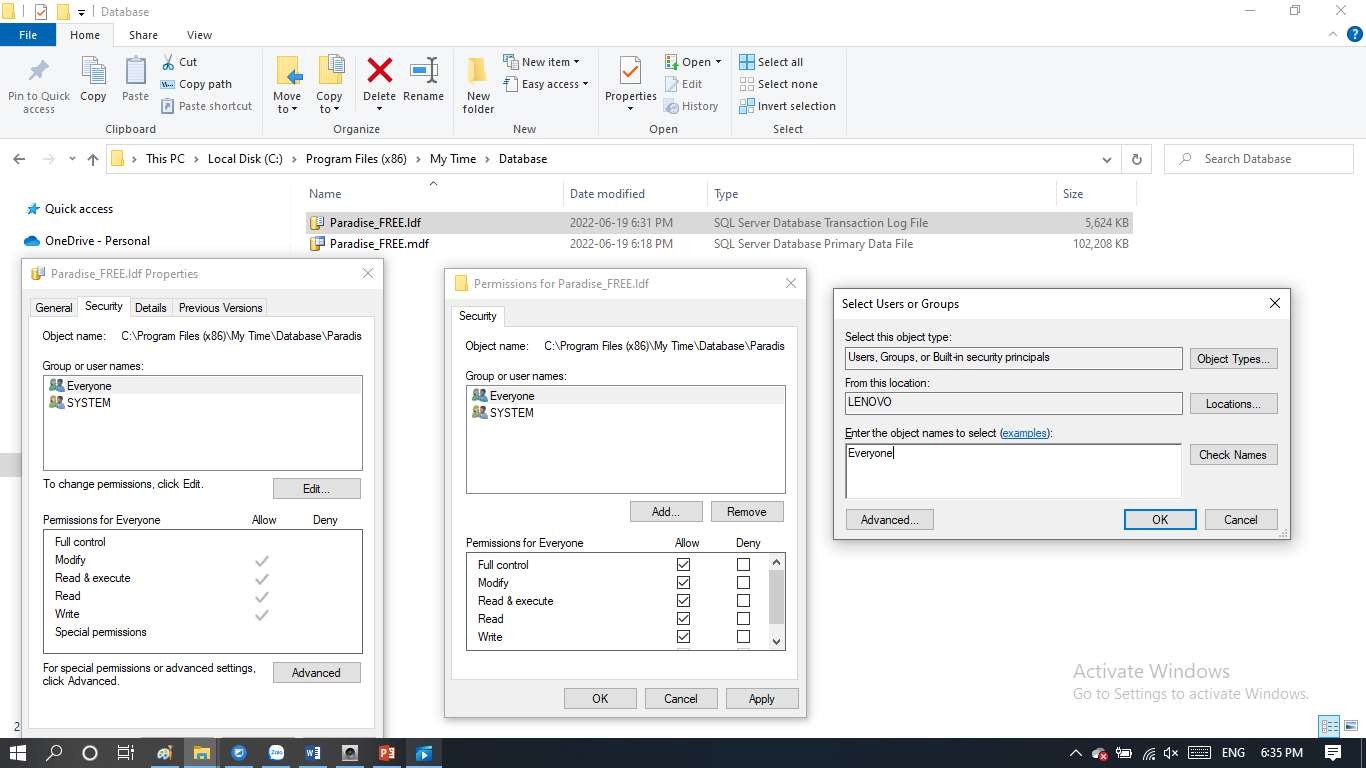Screen dimensions: 1366x768
Task: Click the Paste clipboard icon
Action: coord(135,72)
